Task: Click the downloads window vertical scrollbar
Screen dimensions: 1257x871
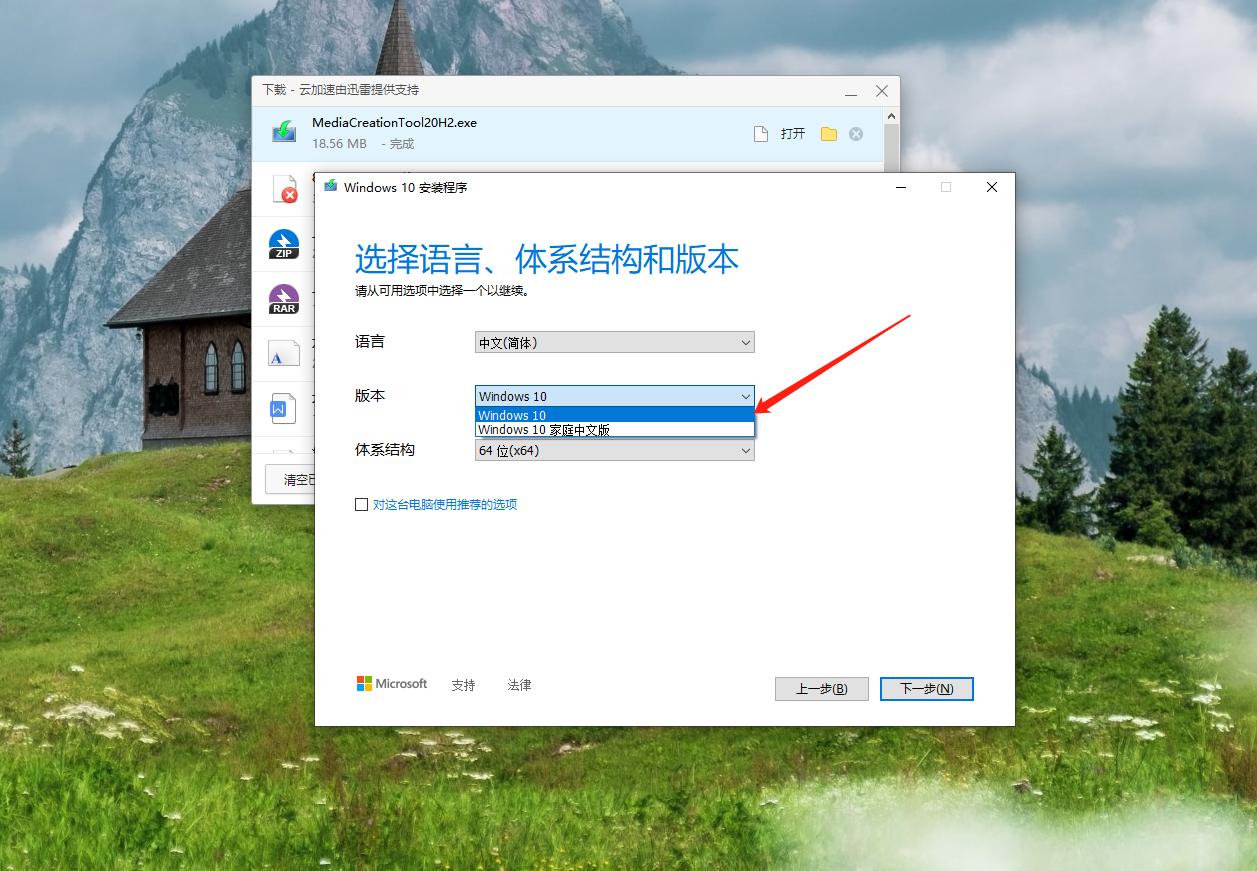Action: coord(892,140)
